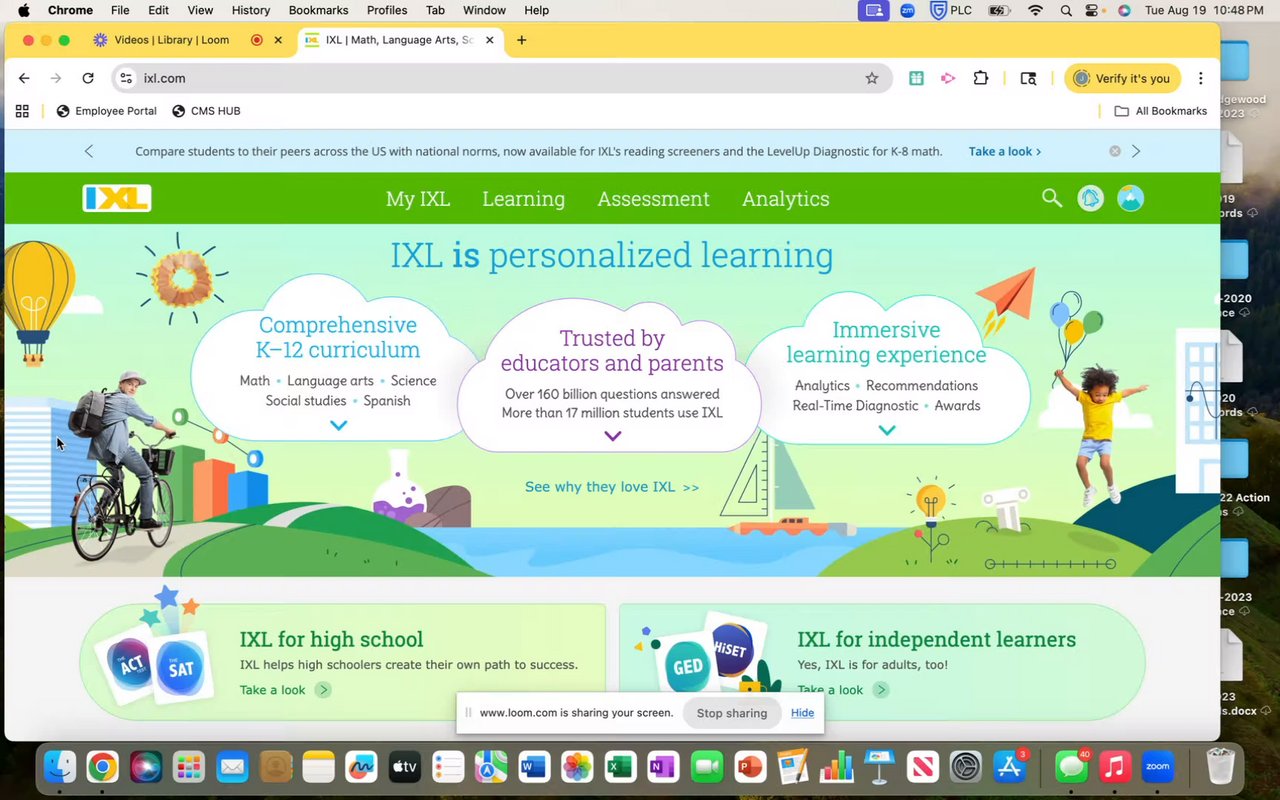Click the Real-Time Diagnostic text
The image size is (1280, 800).
tap(855, 406)
